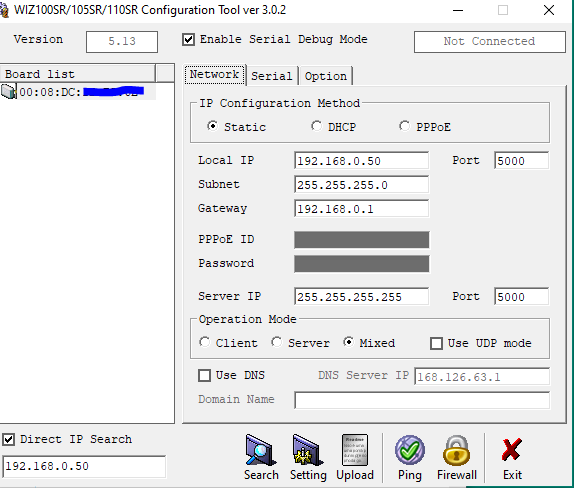Click the Search icon with magnifying glass

point(261,450)
